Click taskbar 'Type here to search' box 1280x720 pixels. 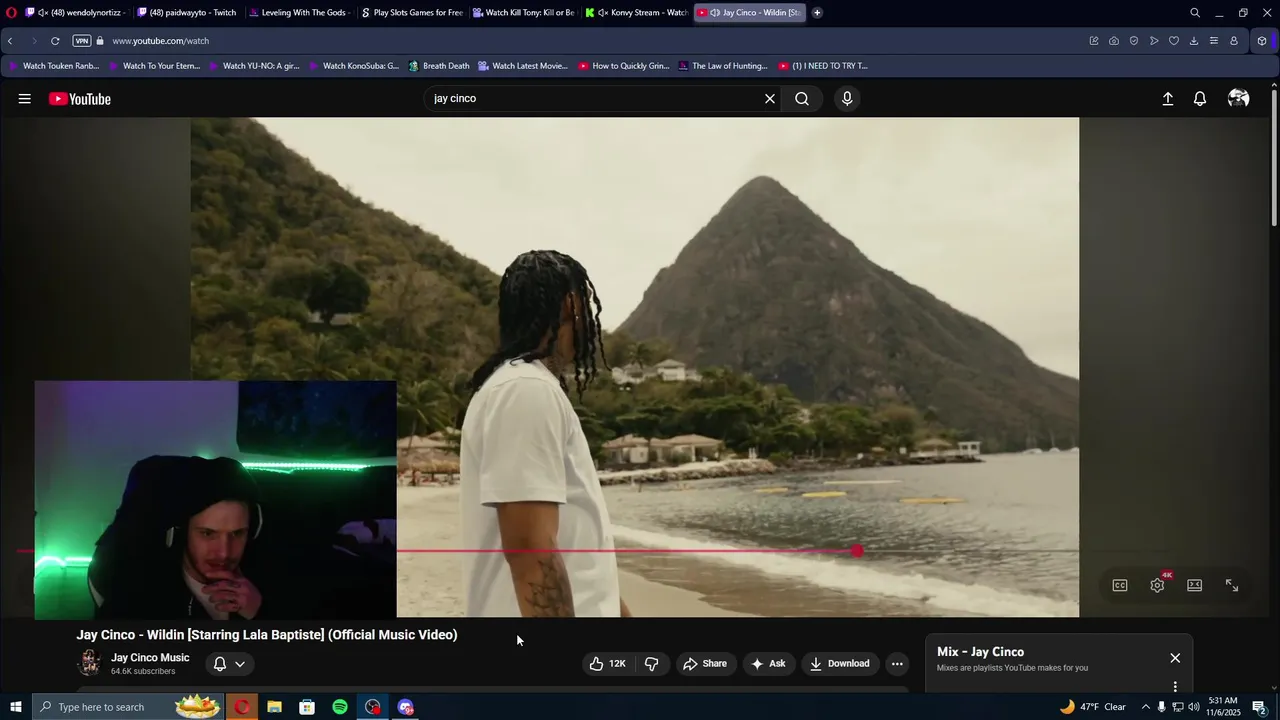pos(128,707)
